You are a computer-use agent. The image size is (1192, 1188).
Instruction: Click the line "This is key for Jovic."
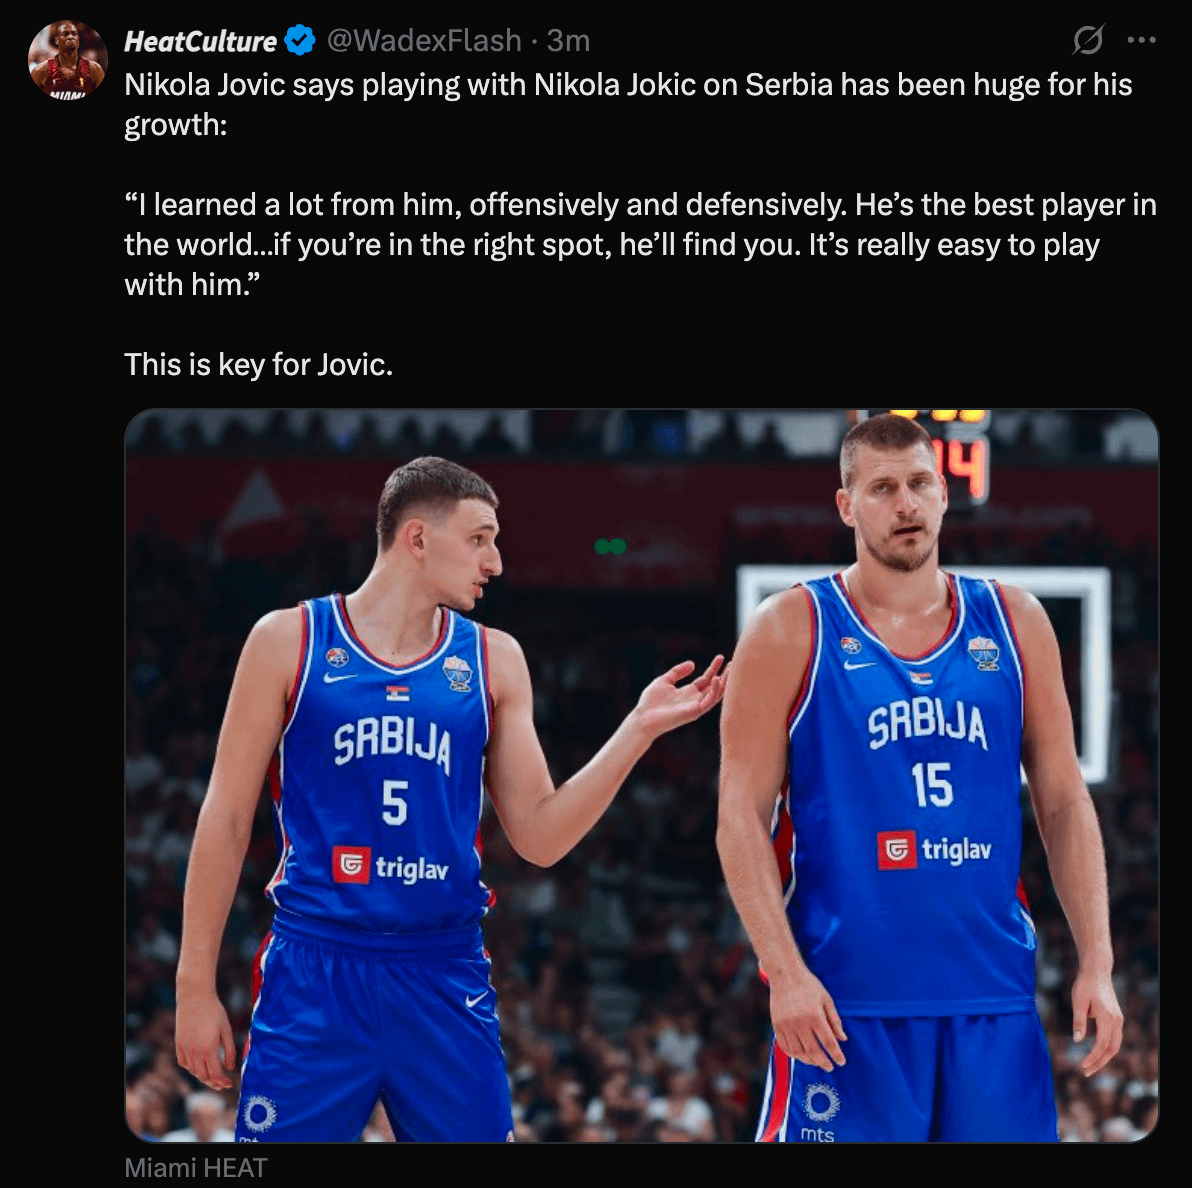click(x=258, y=364)
